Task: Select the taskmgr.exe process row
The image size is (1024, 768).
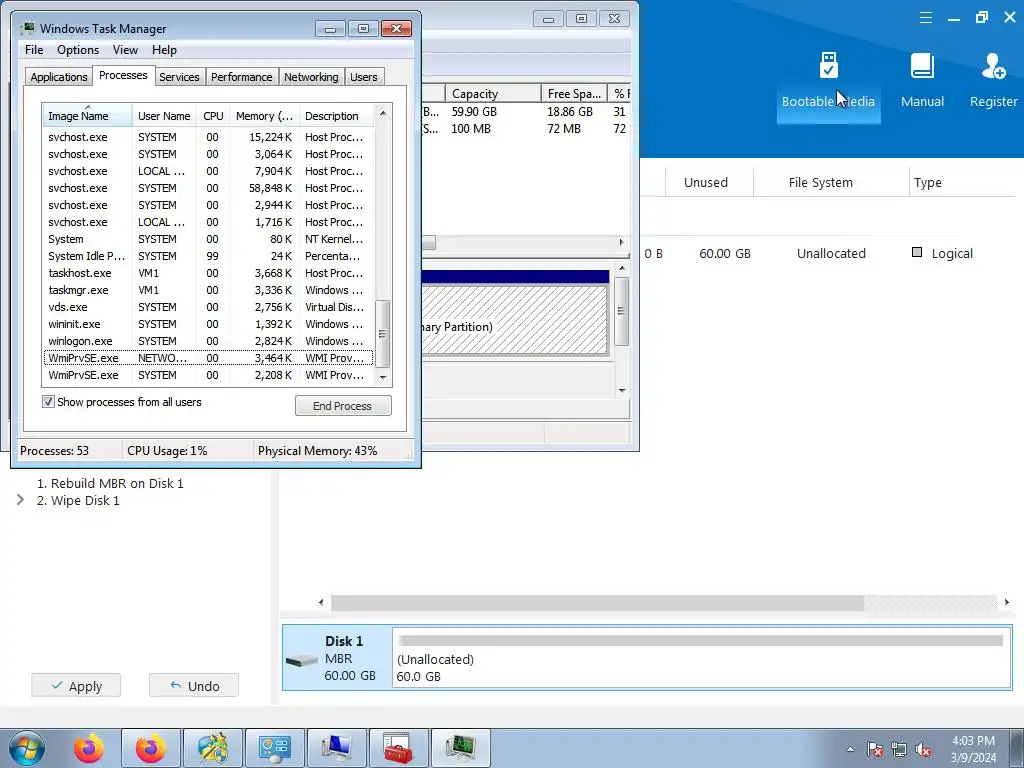Action: coord(208,290)
